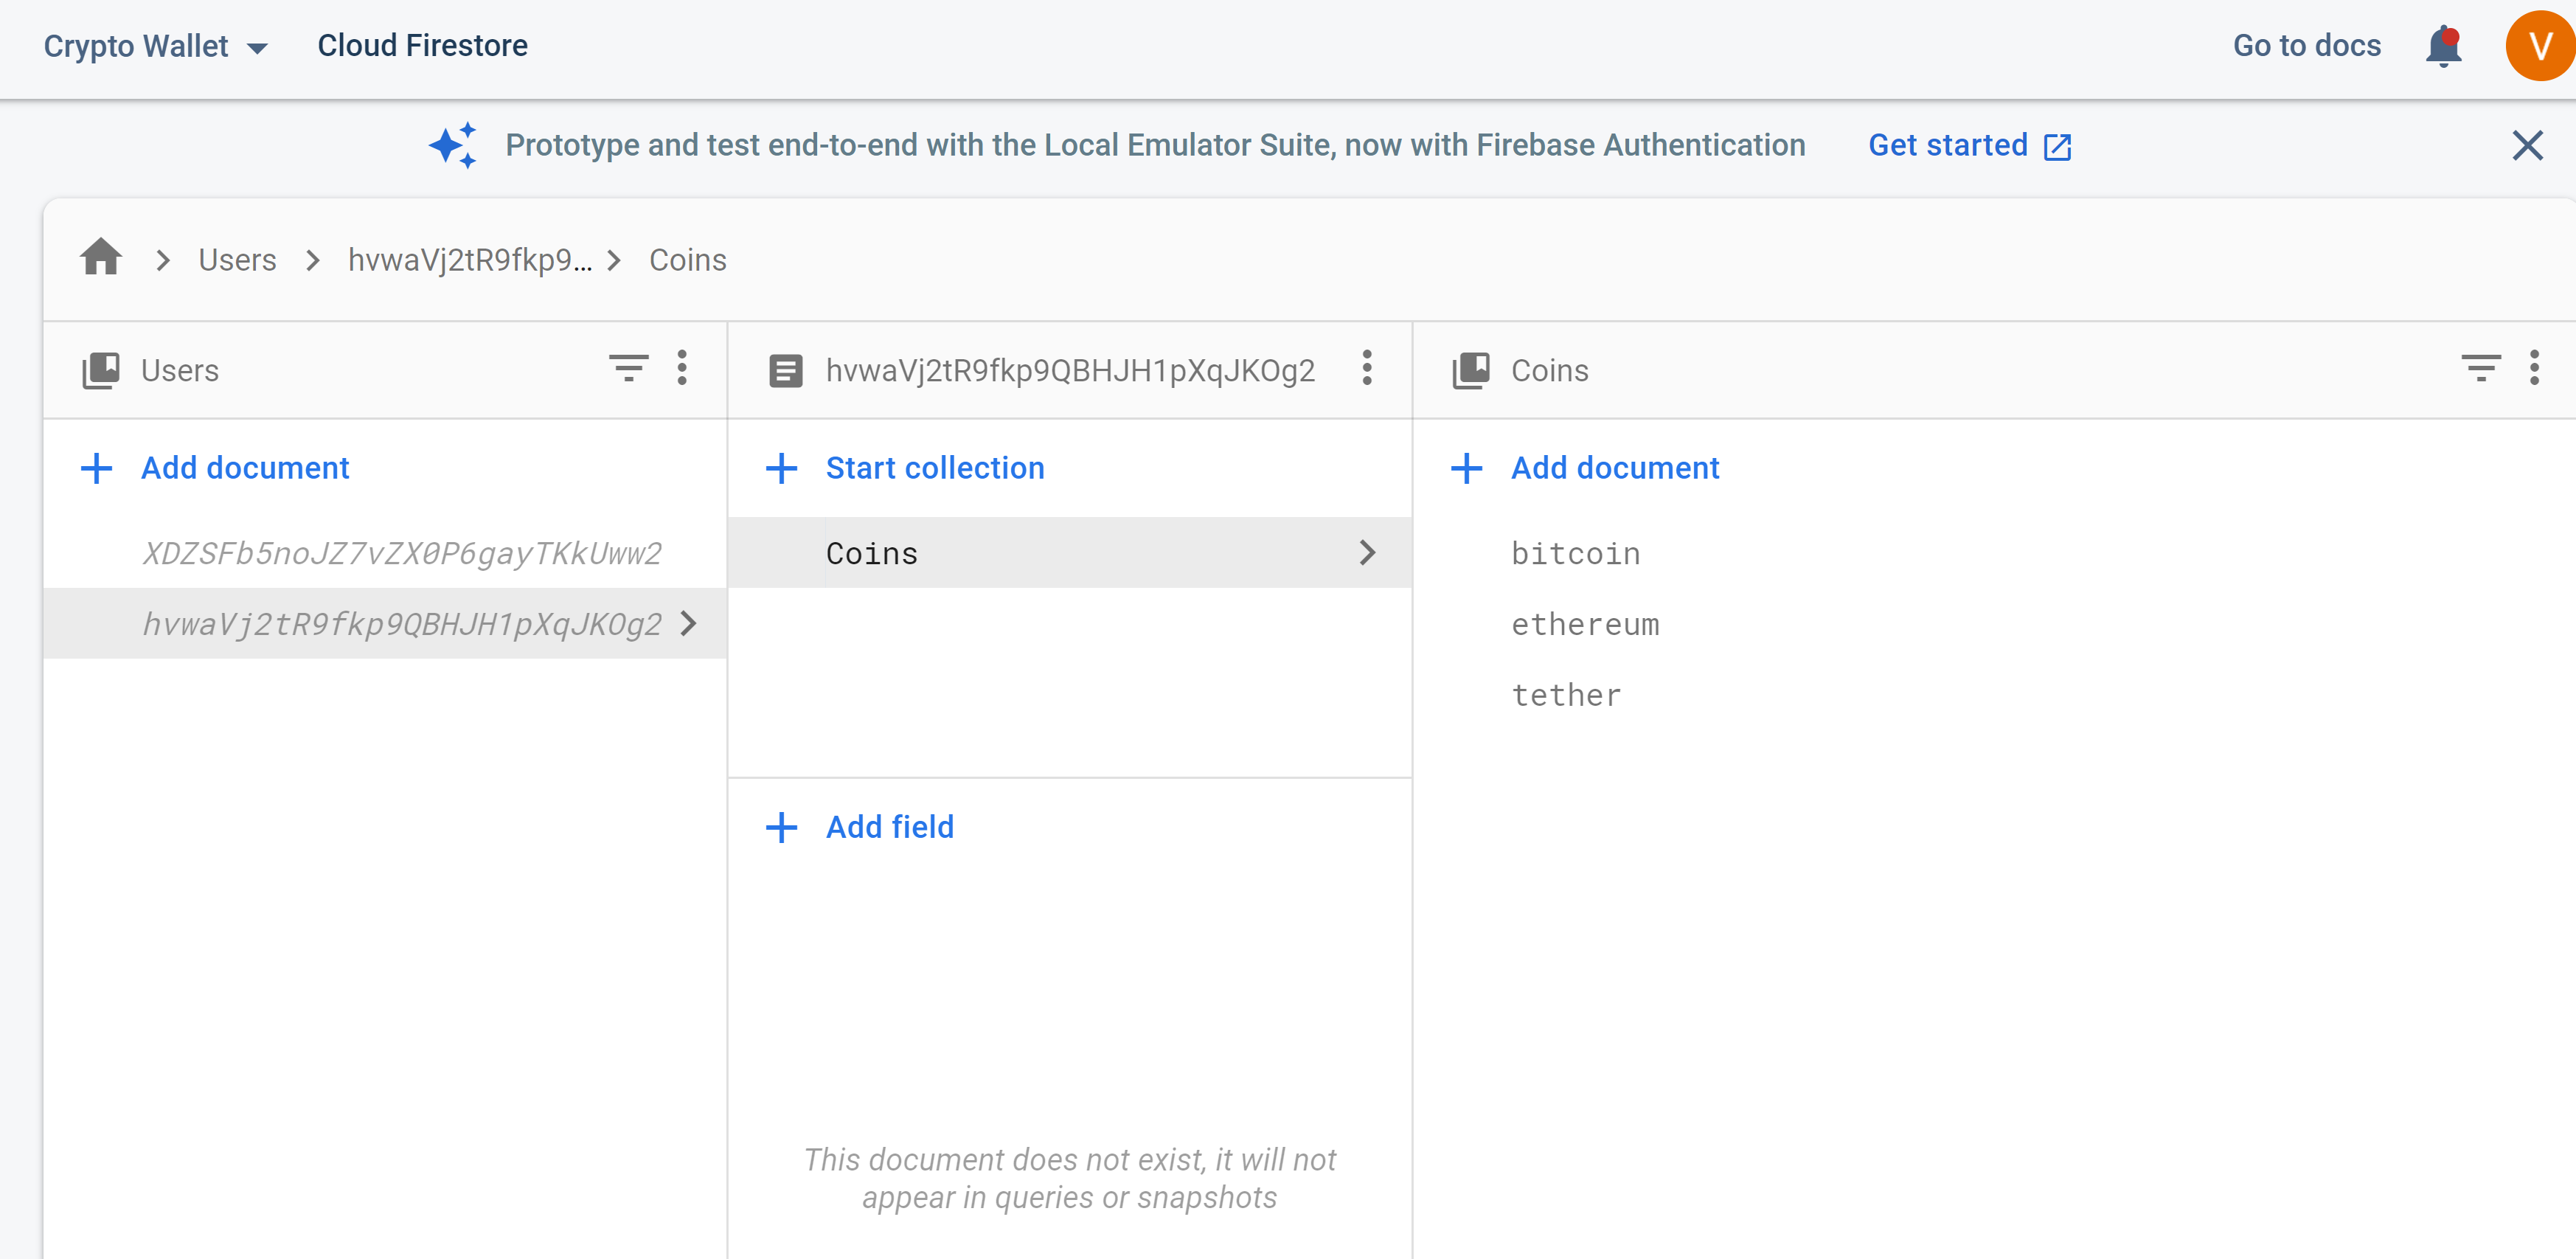Screen dimensions: 2576x1259
Task: Open three-dot menu for hvwaVj2tR9fkp9QBHJH1pXqJKOg2 document
Action: [1367, 369]
